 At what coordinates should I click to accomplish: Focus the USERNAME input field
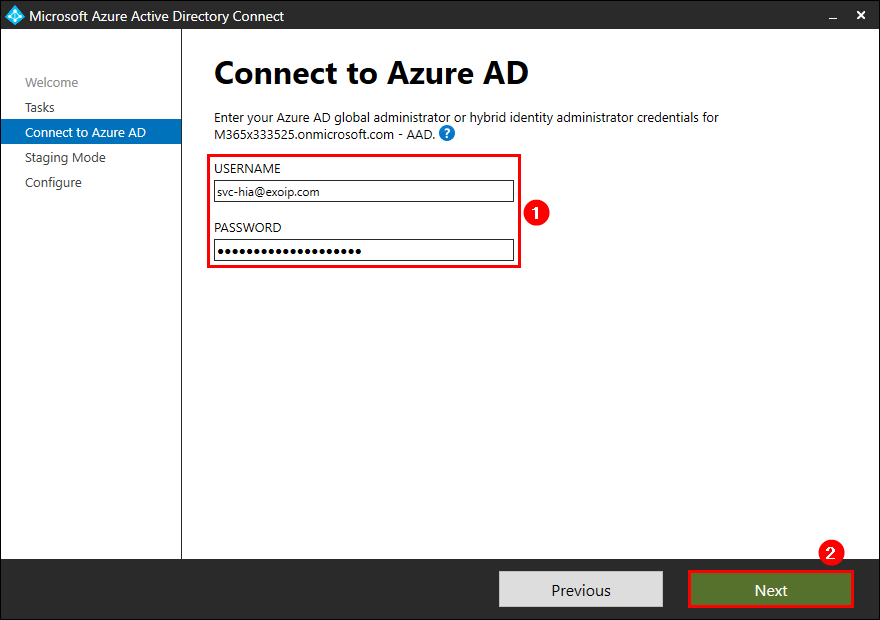[x=364, y=191]
